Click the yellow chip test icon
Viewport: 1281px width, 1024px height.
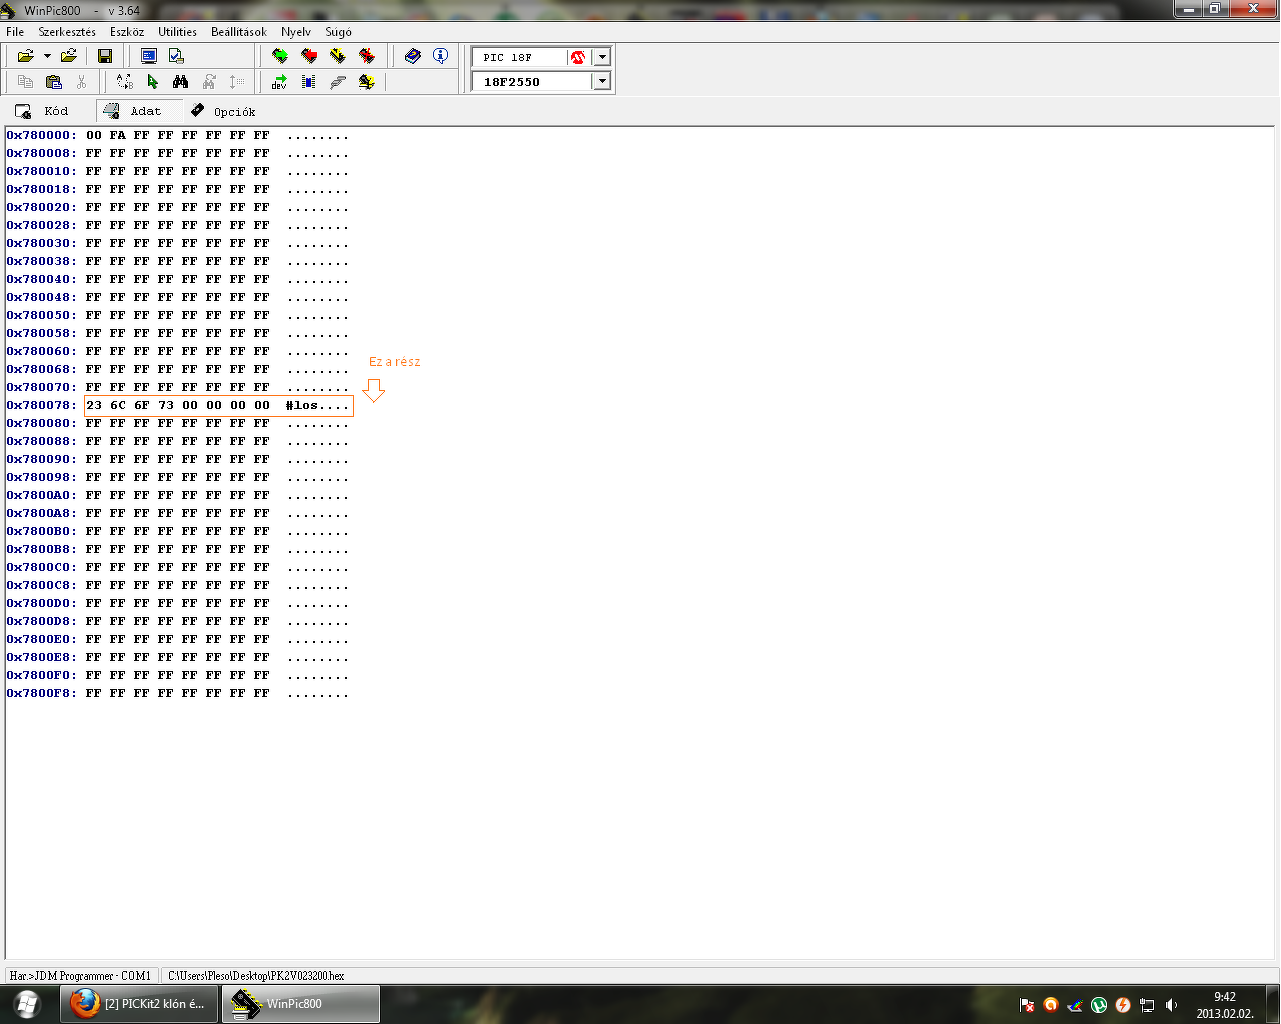367,82
